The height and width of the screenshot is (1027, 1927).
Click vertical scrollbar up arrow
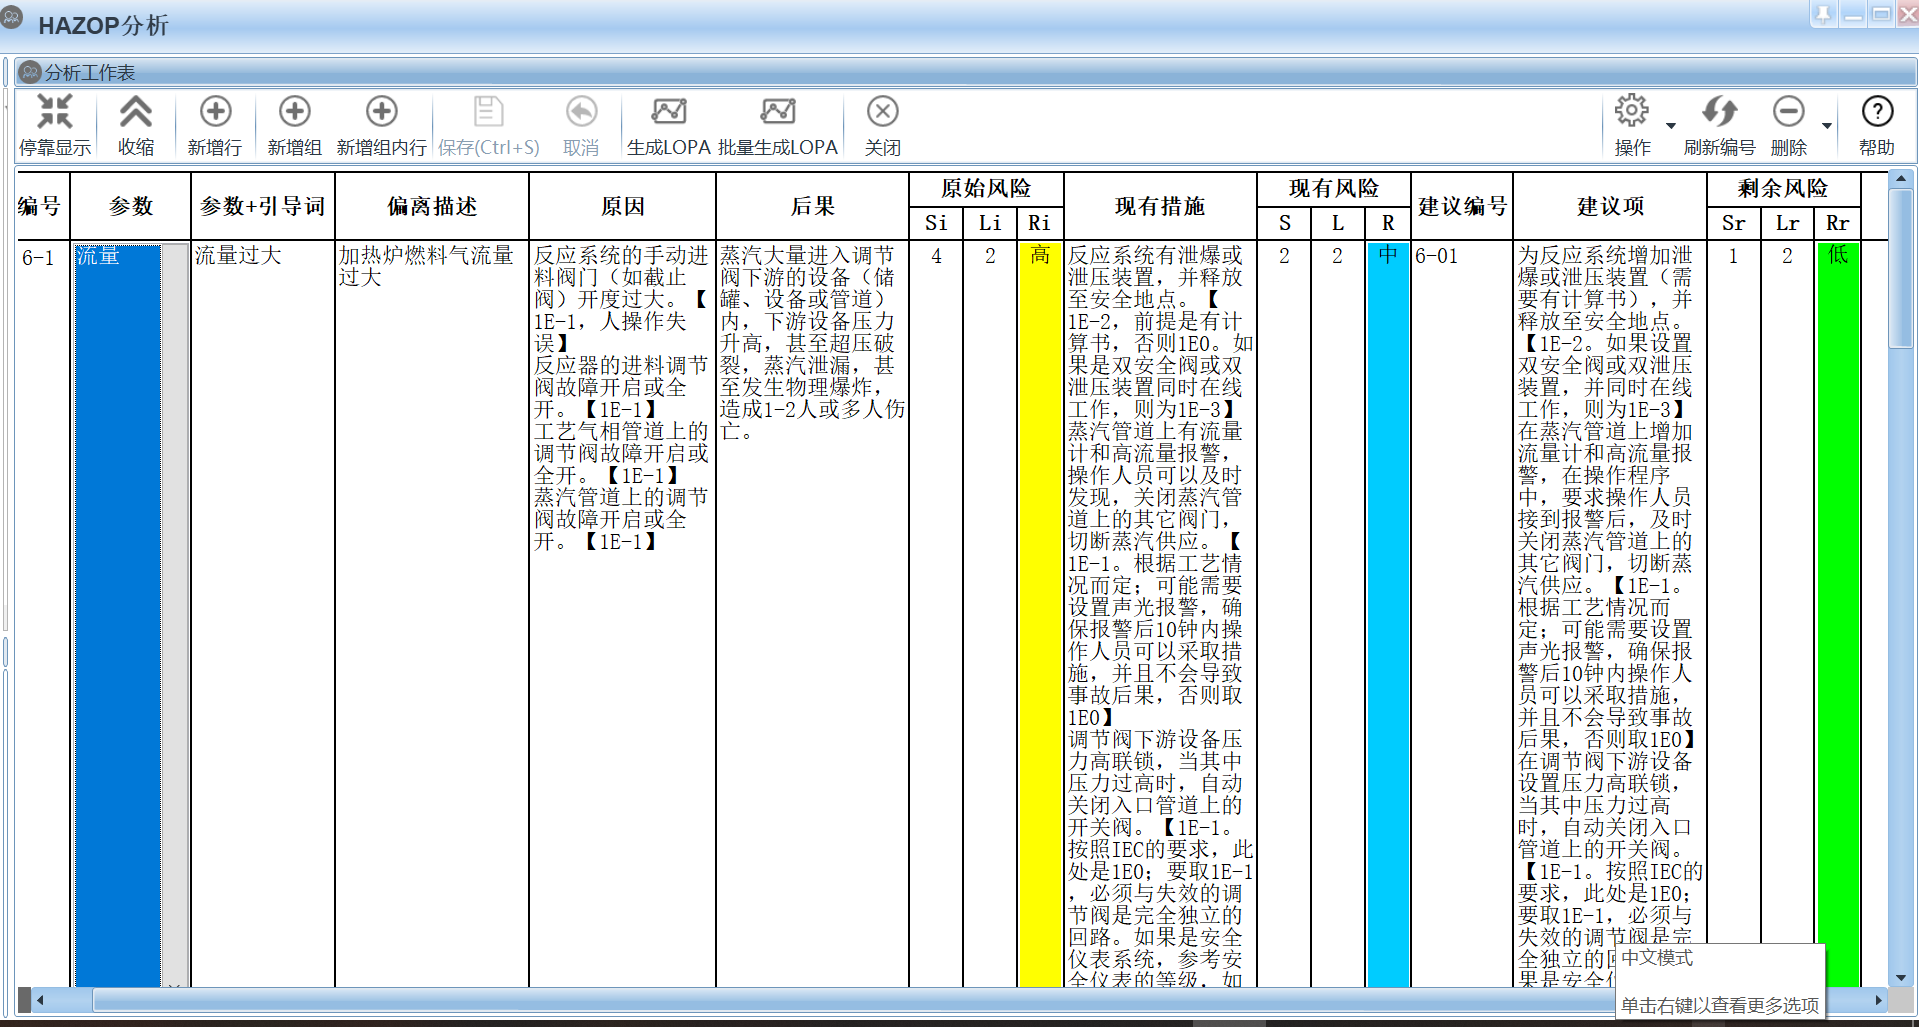(x=1900, y=181)
